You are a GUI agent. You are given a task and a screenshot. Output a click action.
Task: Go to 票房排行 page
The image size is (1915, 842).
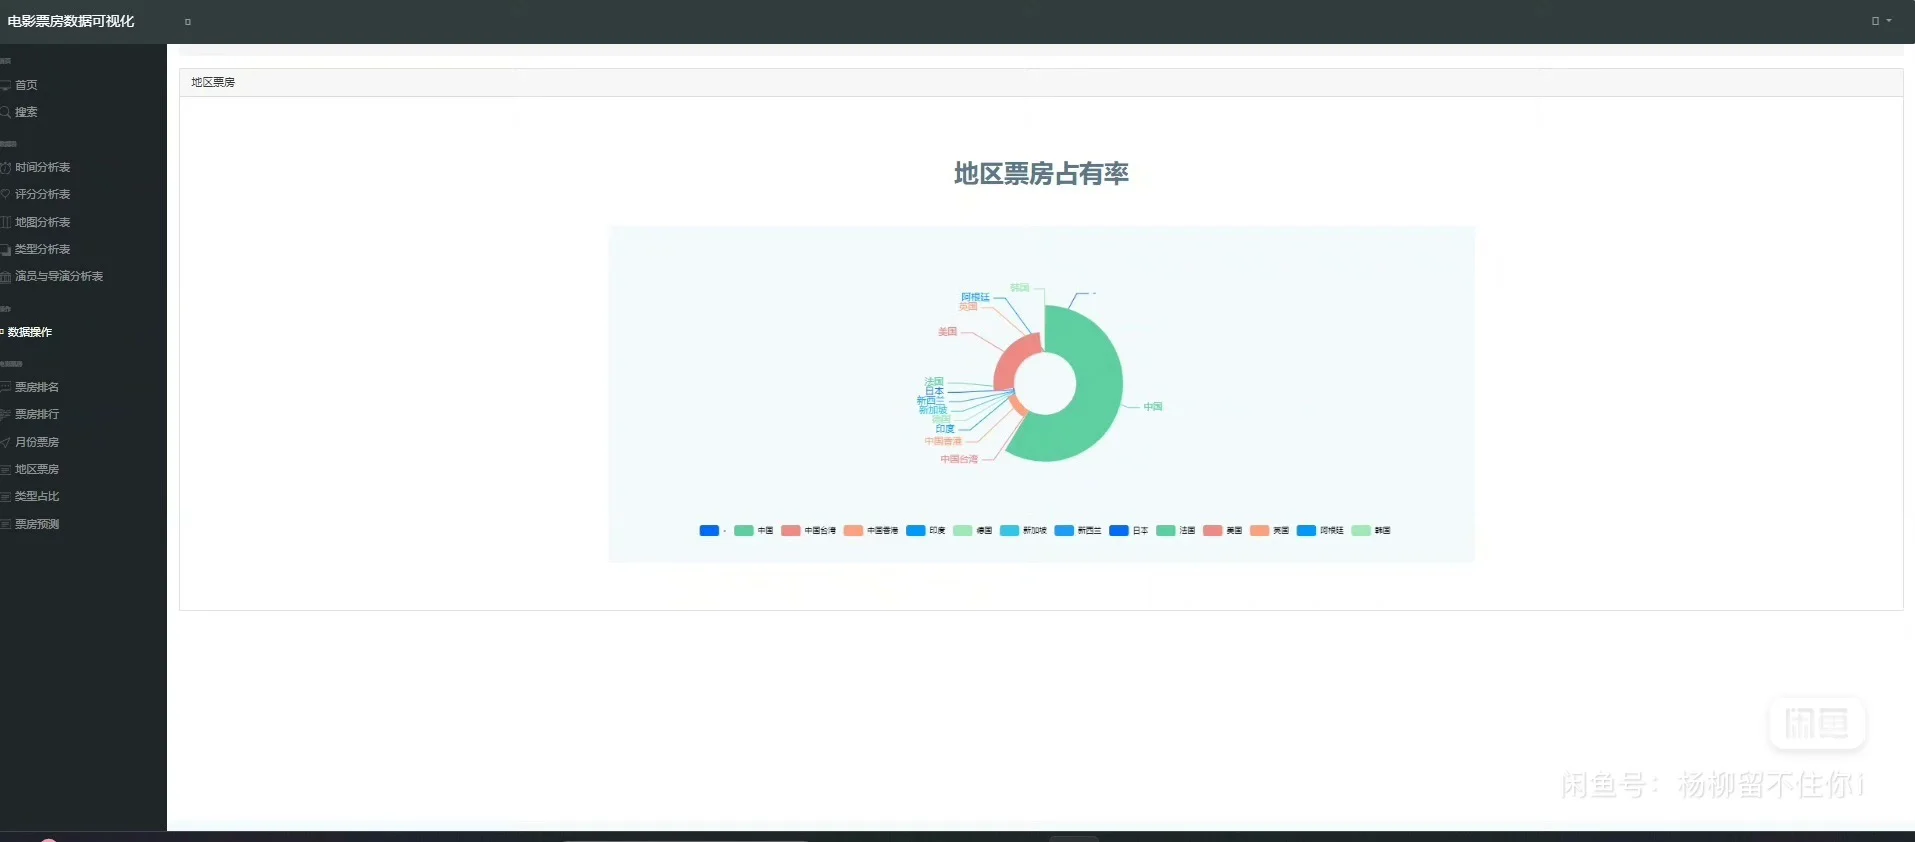[x=37, y=414]
